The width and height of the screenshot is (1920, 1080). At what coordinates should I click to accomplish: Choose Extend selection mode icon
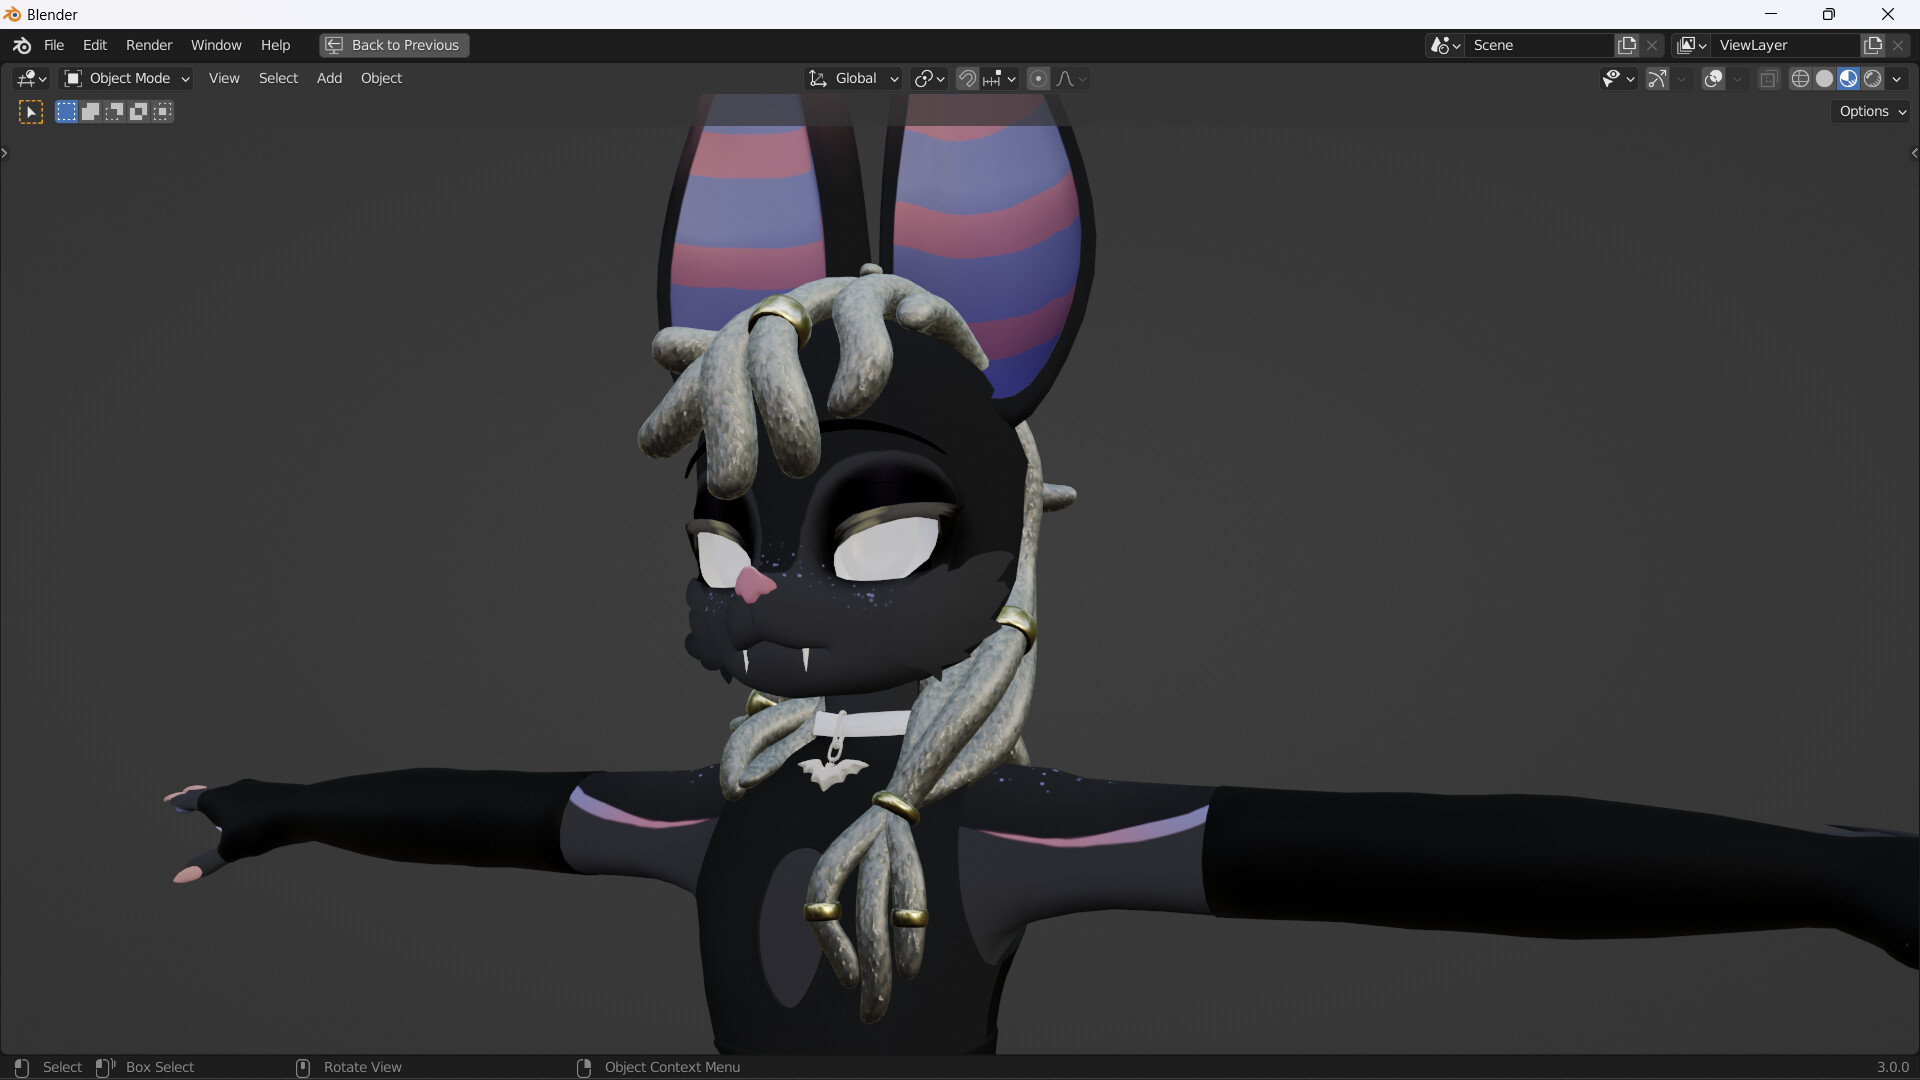[90, 112]
